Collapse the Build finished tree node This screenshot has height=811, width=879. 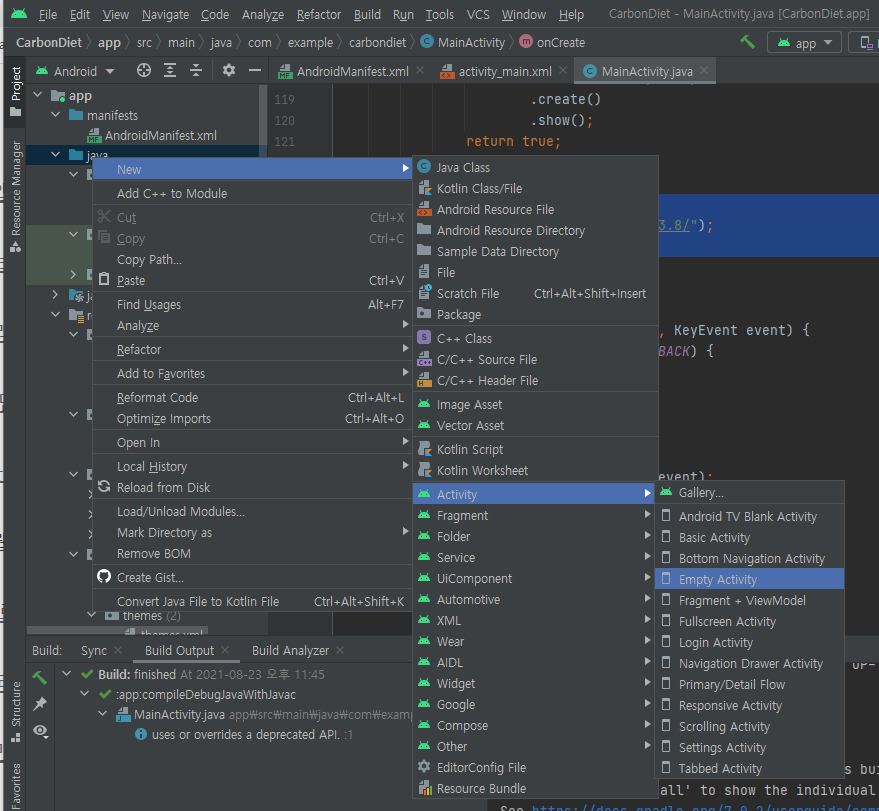coord(67,674)
